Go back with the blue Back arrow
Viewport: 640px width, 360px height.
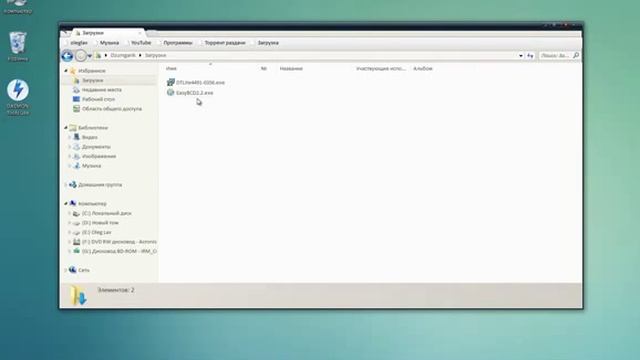tap(67, 56)
